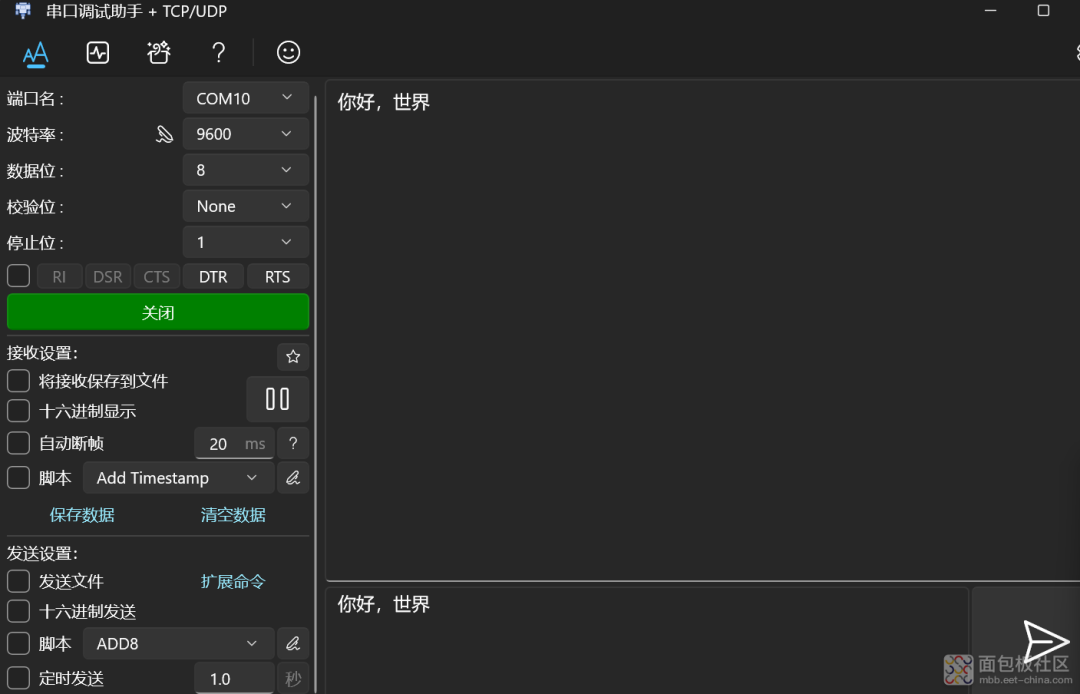The width and height of the screenshot is (1080, 694).
Task: Select the text mode AA icon
Action: pyautogui.click(x=35, y=53)
